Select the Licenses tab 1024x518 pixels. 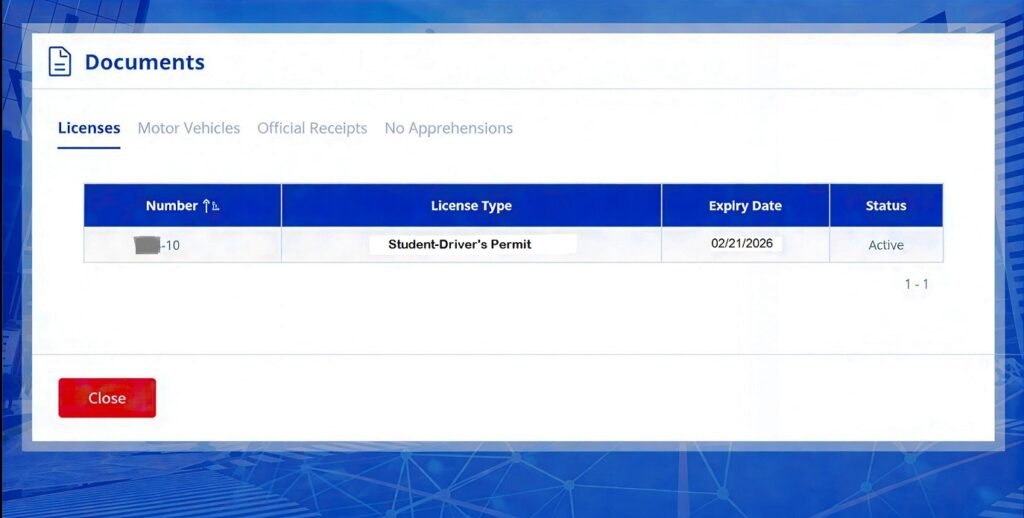click(89, 128)
